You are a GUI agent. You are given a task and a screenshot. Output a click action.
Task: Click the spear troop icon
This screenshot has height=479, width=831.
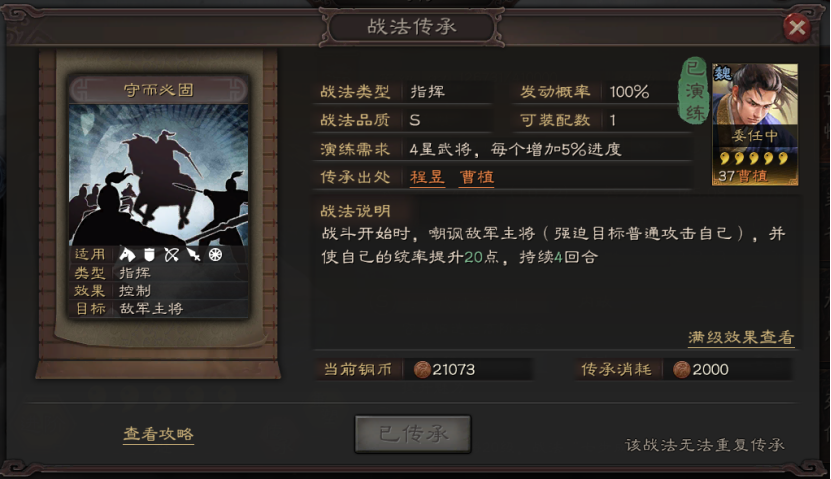[193, 255]
